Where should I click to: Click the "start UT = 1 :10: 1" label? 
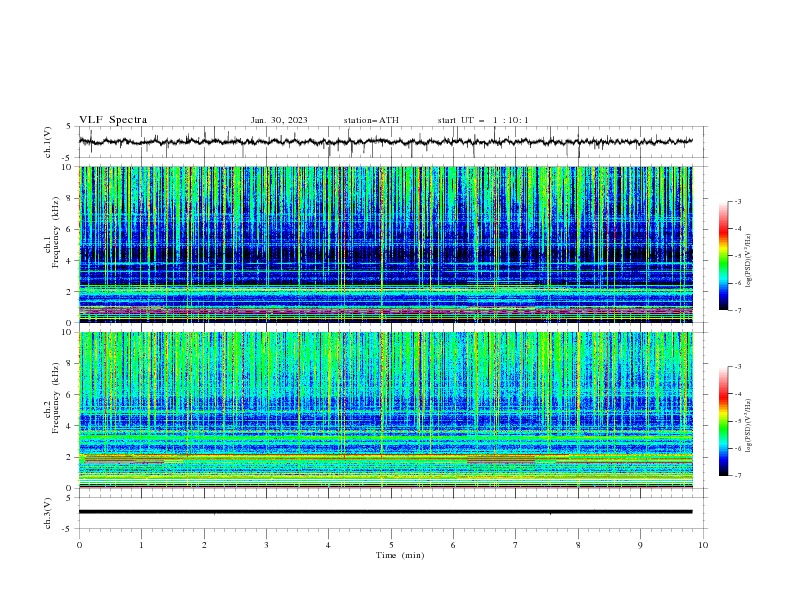point(483,120)
